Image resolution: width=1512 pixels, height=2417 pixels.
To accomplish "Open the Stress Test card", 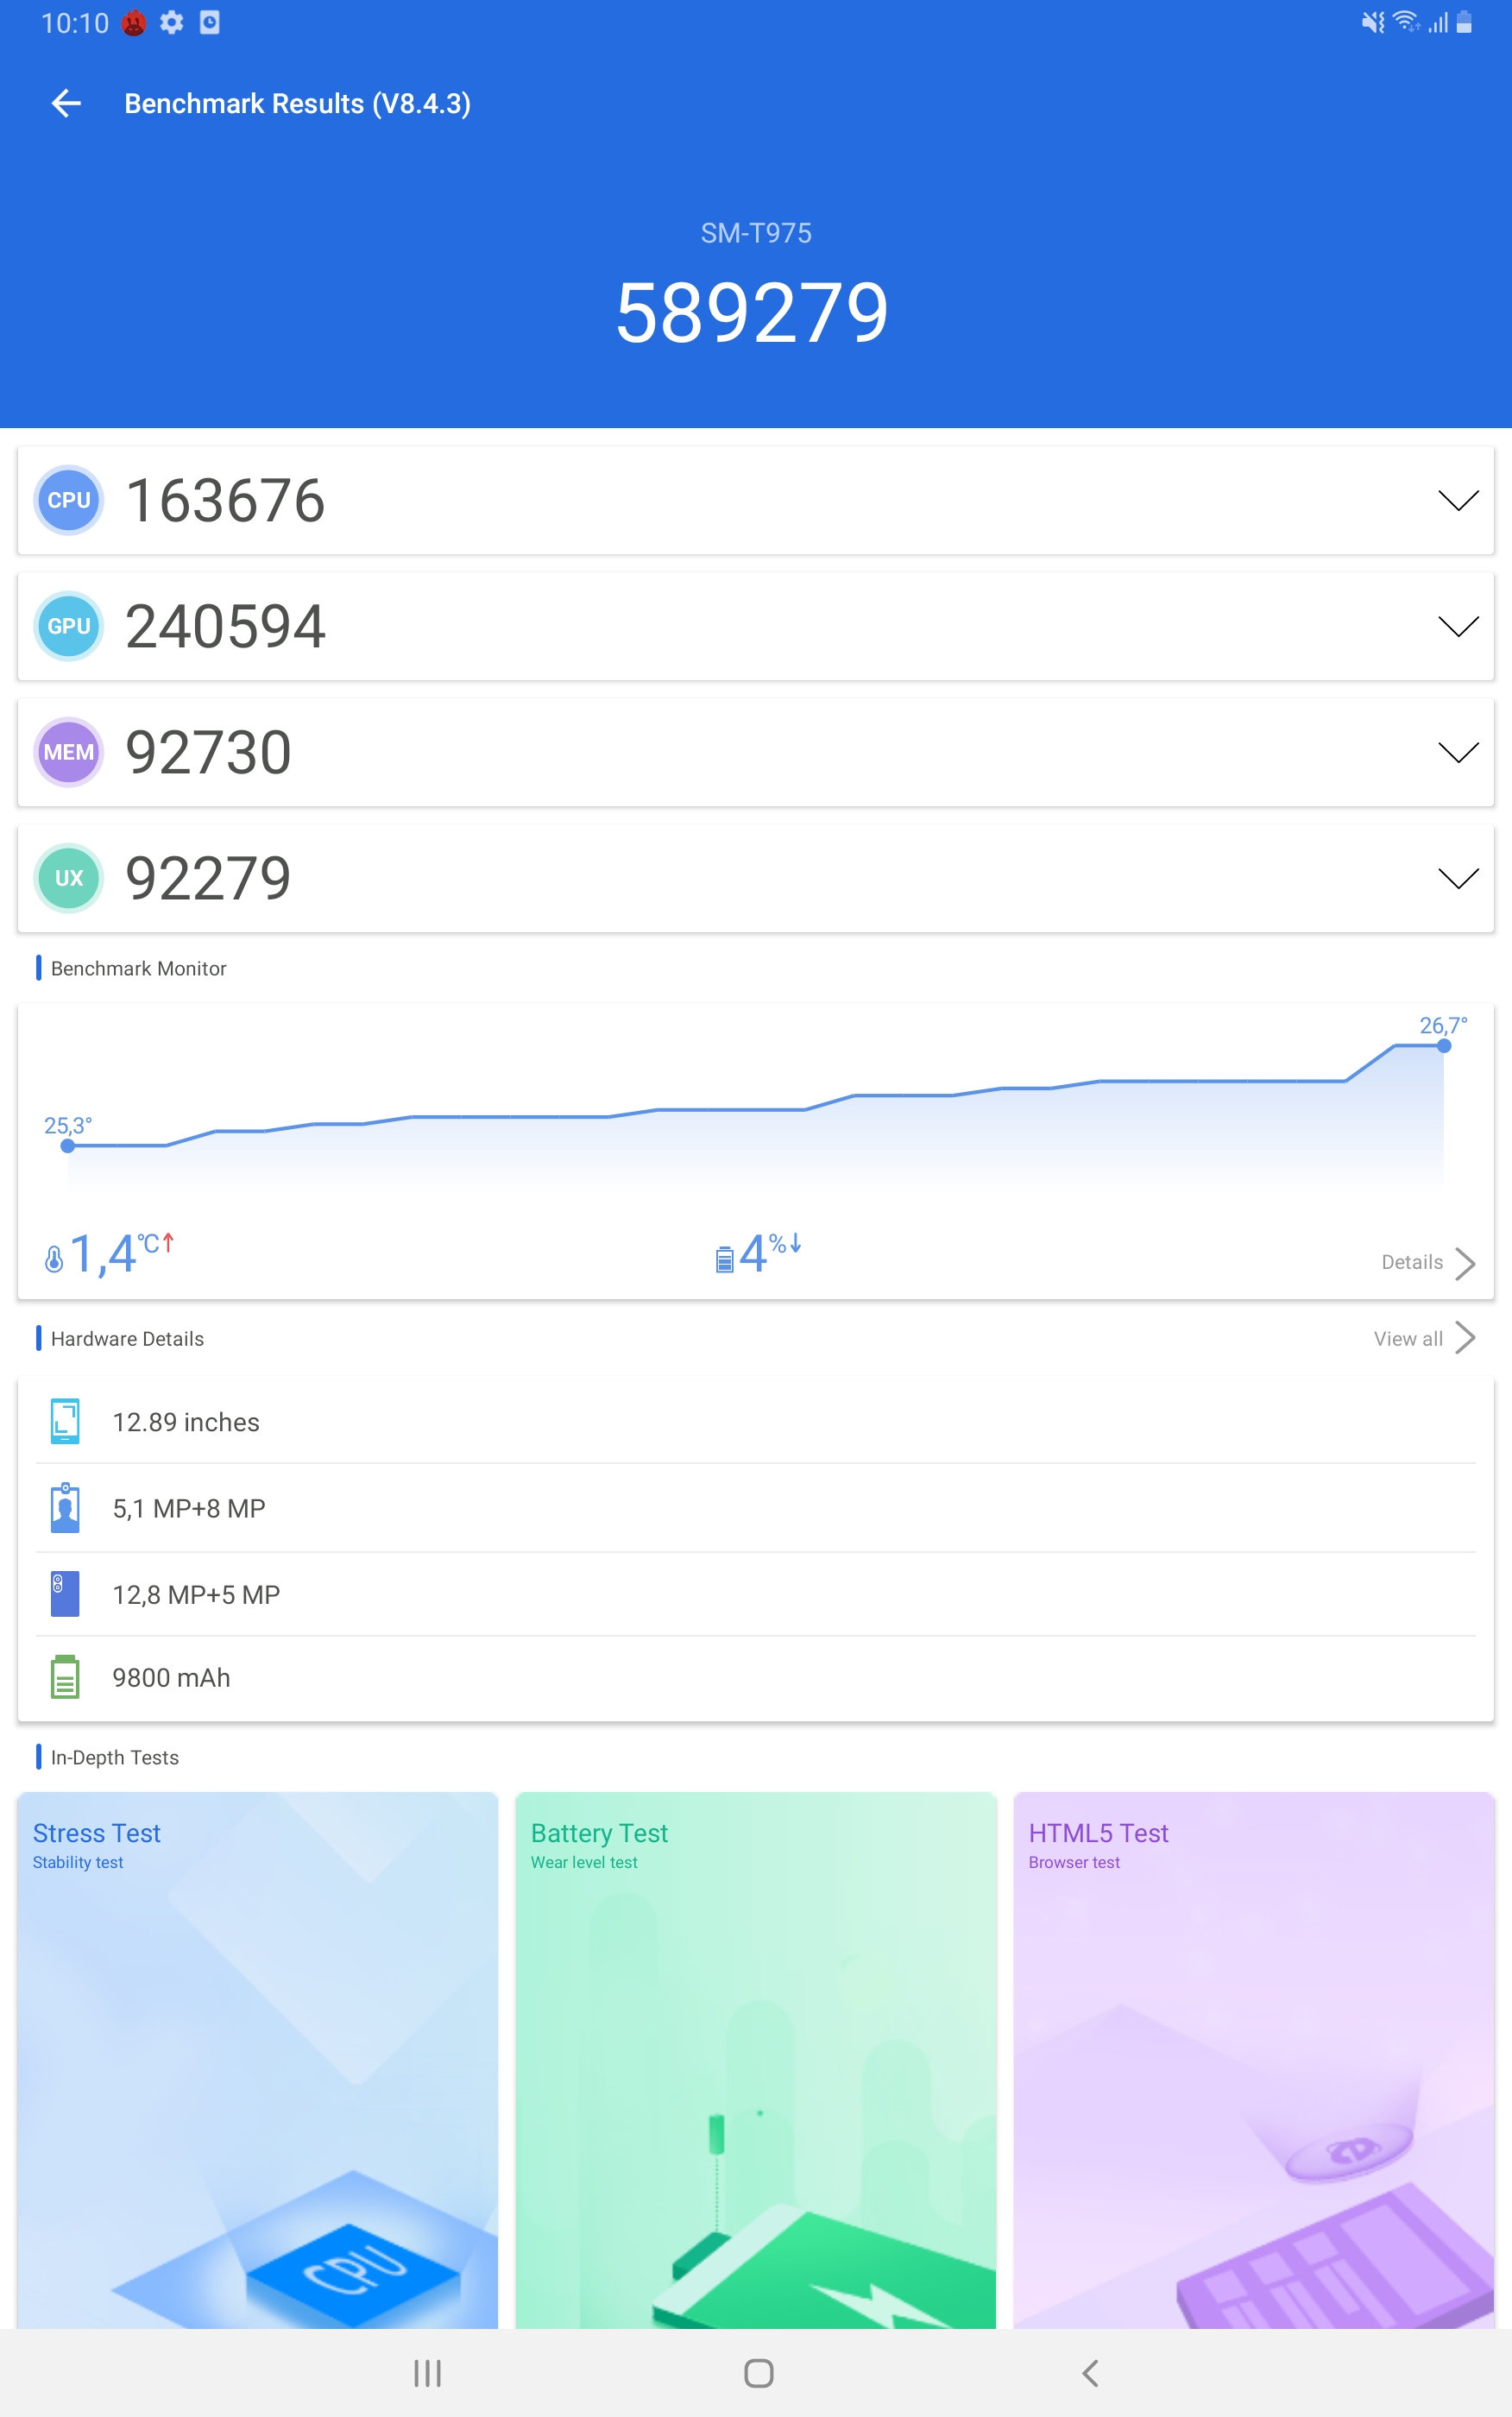I will pyautogui.click(x=257, y=2060).
